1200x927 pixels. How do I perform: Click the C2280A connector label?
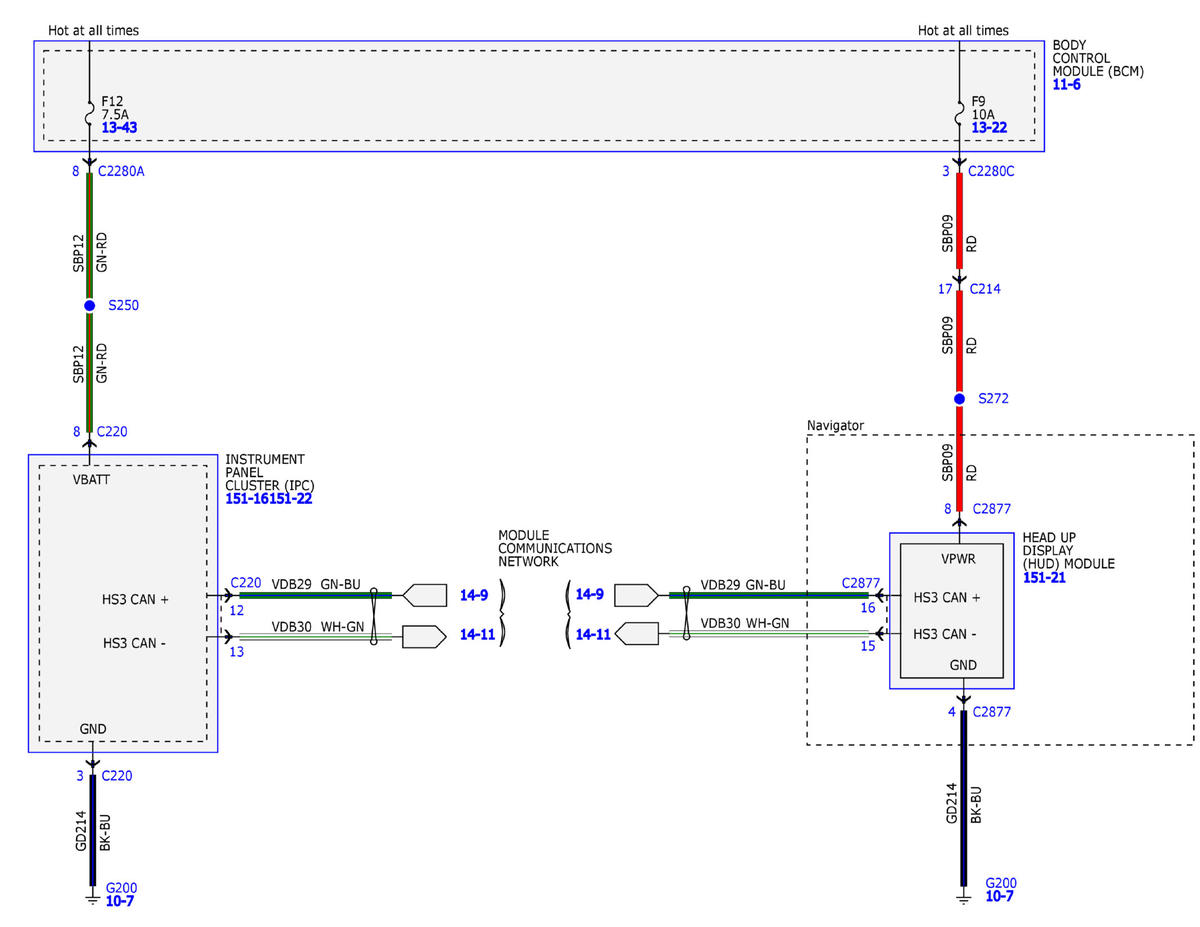pyautogui.click(x=122, y=171)
